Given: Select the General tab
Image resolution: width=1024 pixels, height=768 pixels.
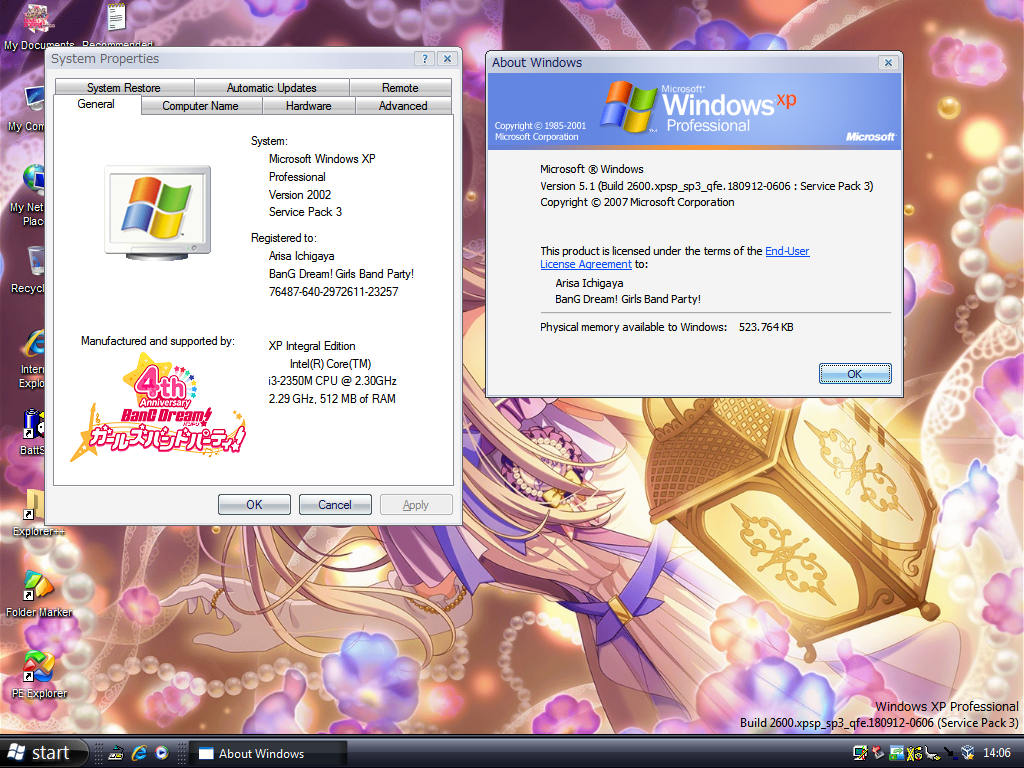Looking at the screenshot, I should tap(96, 104).
